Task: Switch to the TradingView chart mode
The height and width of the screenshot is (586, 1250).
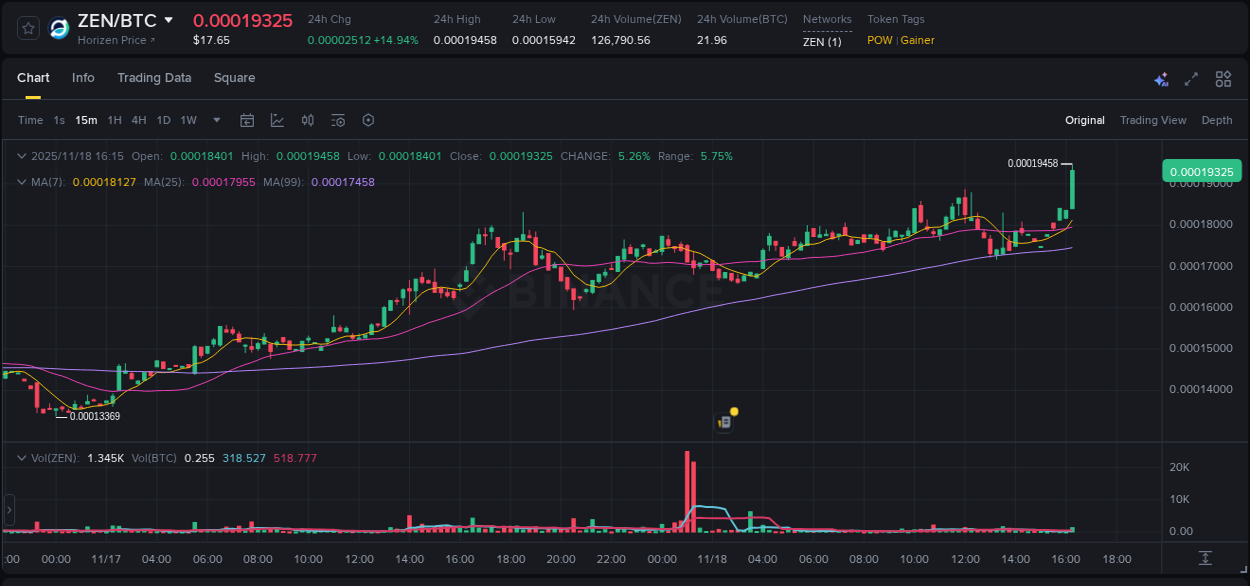Action: [1152, 120]
